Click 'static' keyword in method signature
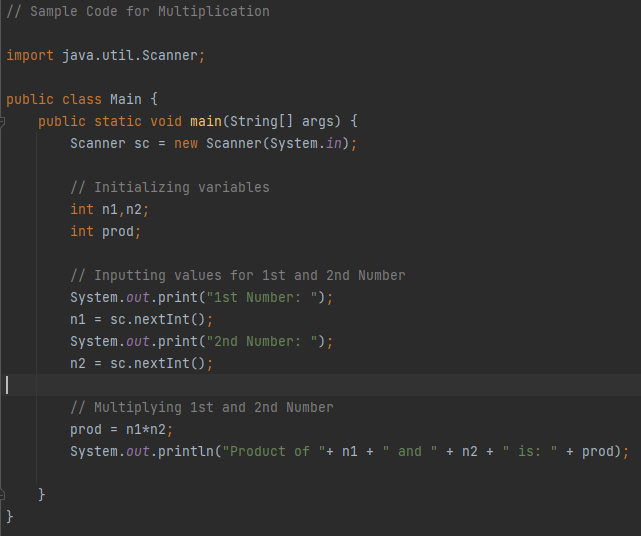Screen dimensions: 641x536 (x=118, y=121)
